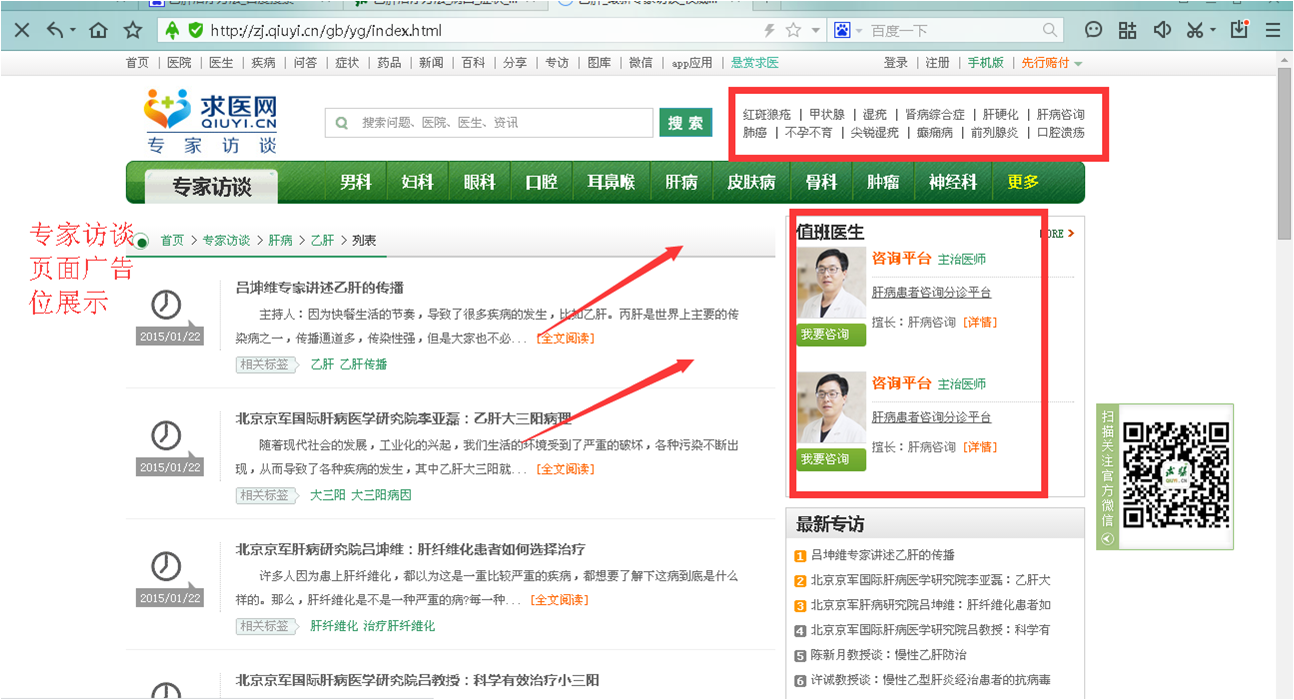1294x700 pixels.
Task: Click the back arrow navigation icon
Action: [55, 30]
